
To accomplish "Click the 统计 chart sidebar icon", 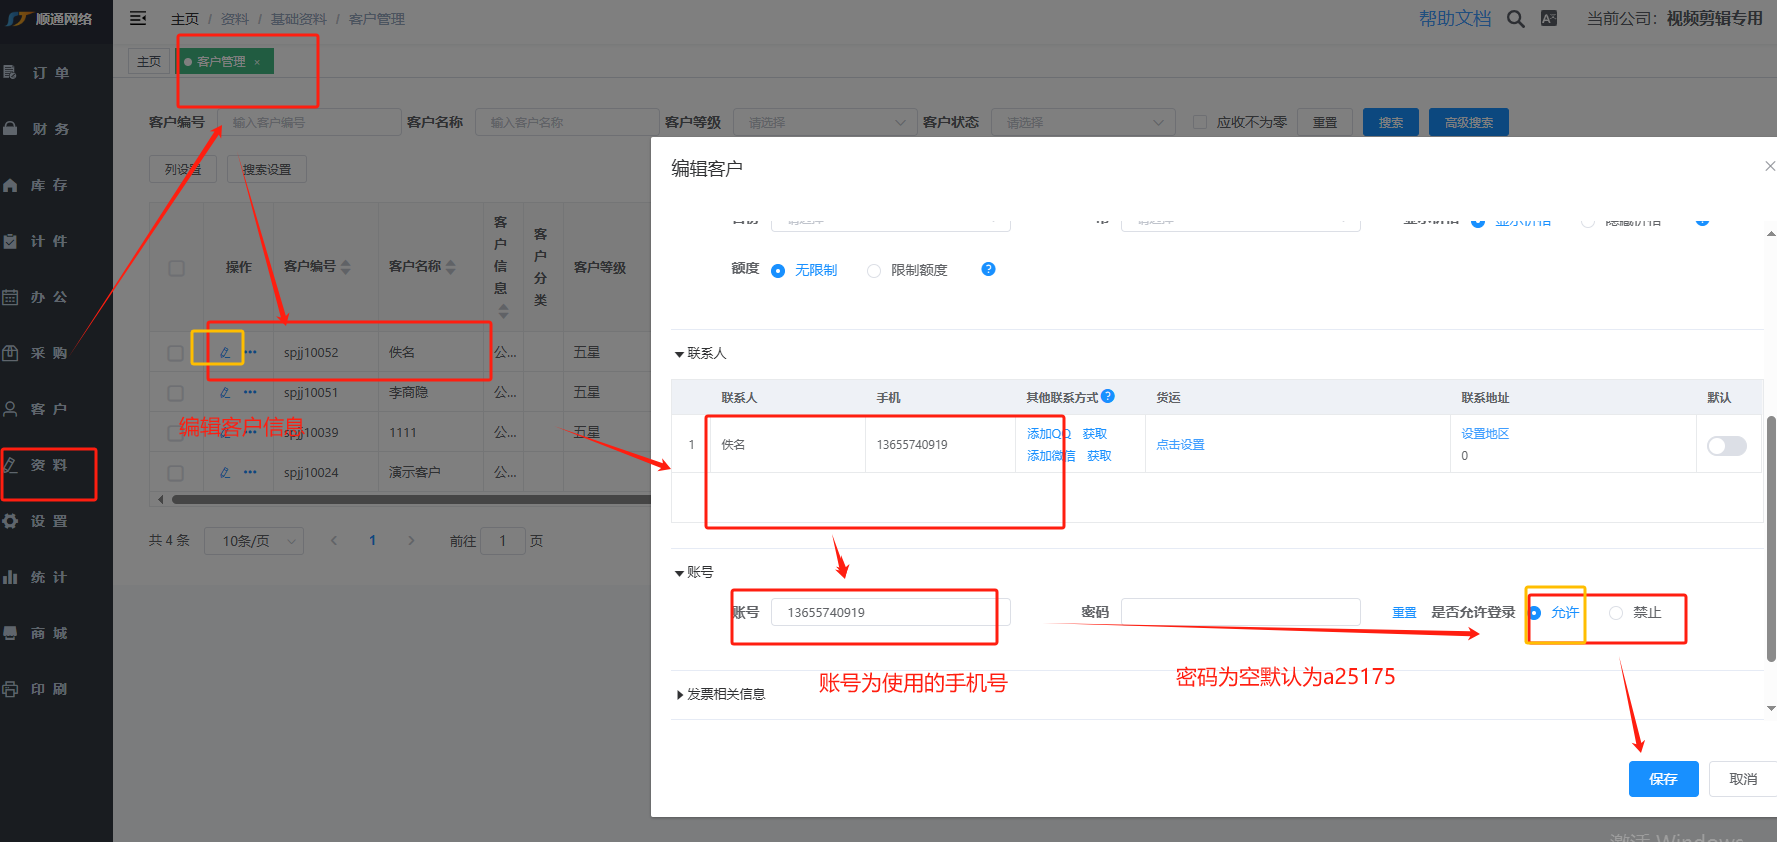I will 11,577.
